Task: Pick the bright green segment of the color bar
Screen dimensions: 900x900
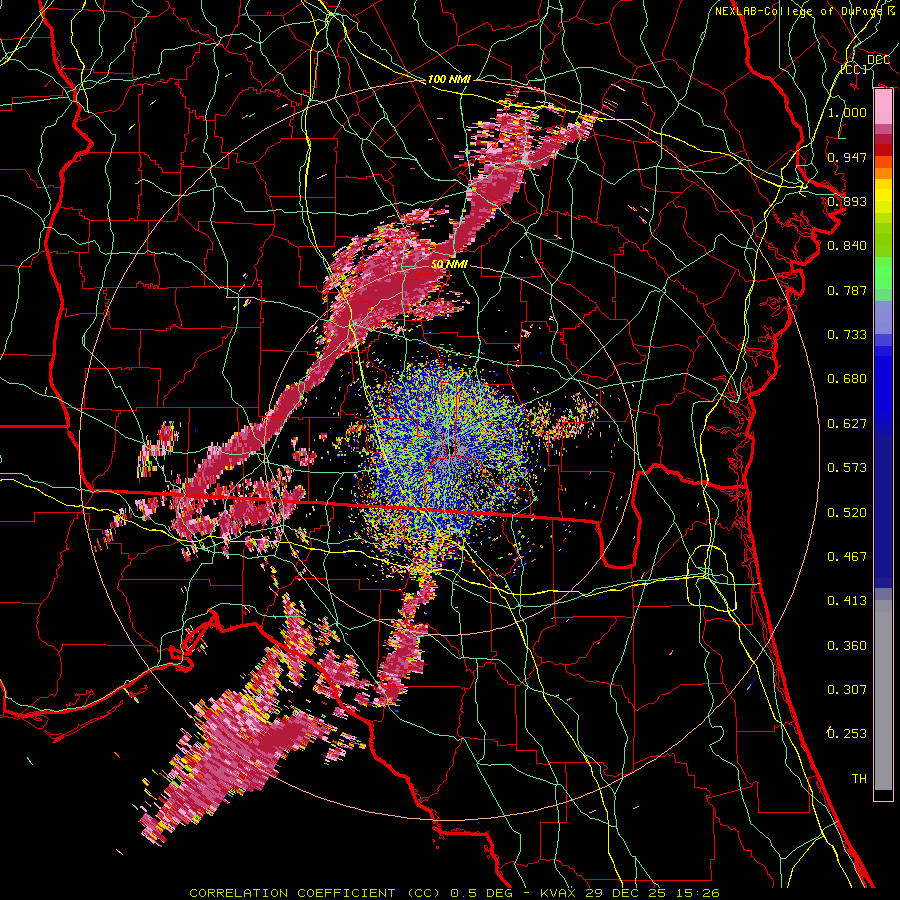Action: pos(883,273)
